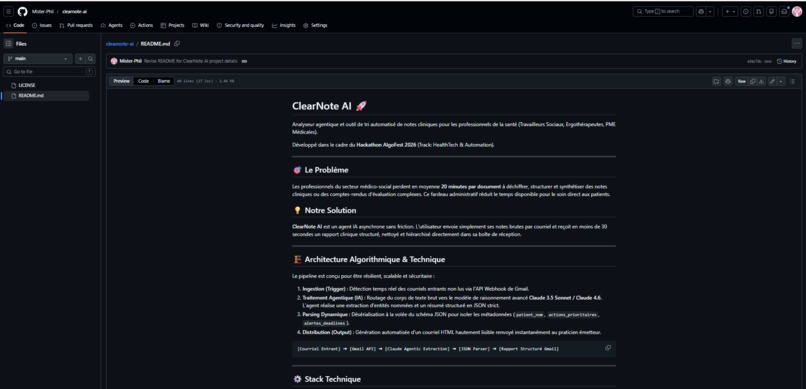The image size is (806, 389).
Task: Open the user avatar menu
Action: pos(797,11)
